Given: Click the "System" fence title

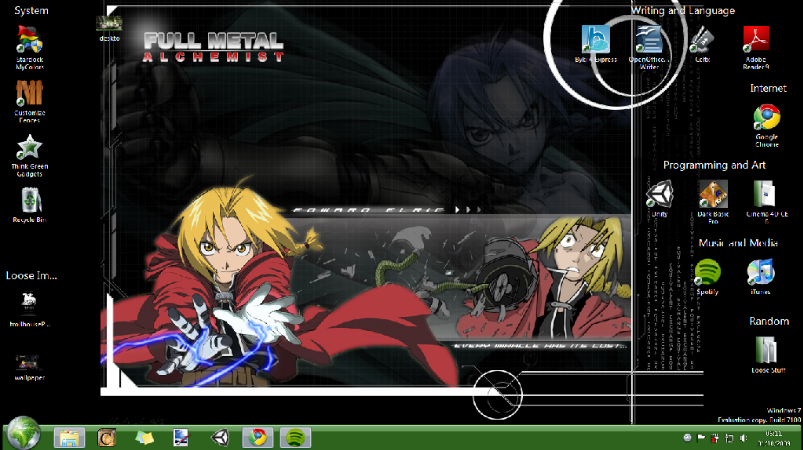Looking at the screenshot, I should 31,10.
